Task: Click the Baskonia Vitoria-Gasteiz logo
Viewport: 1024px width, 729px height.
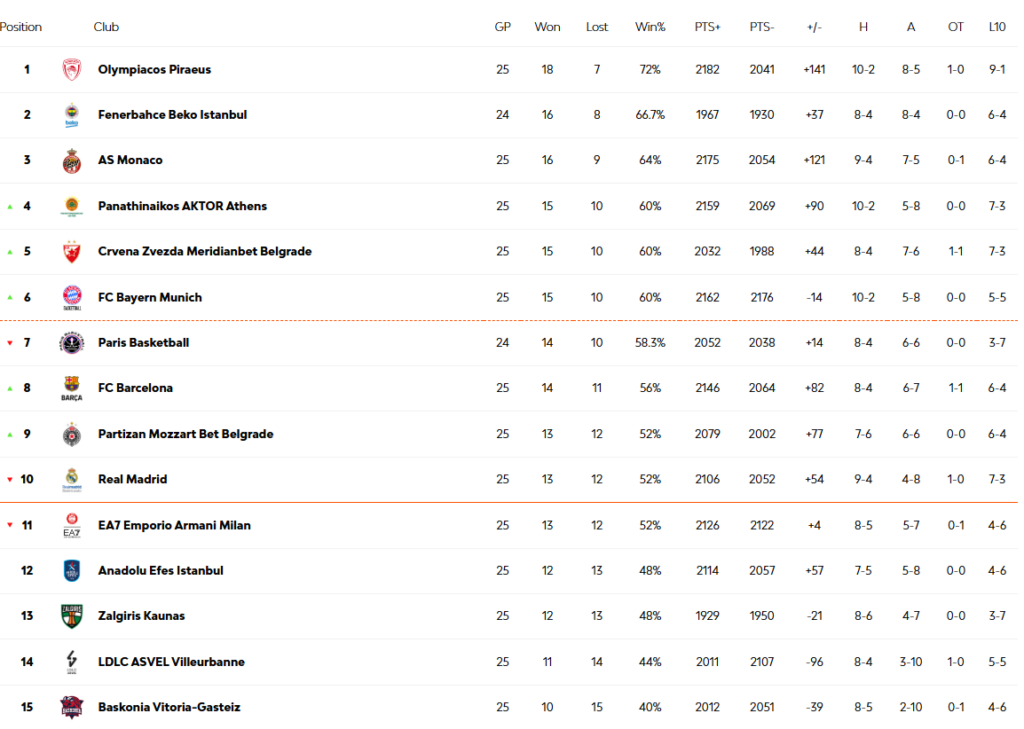Action: click(72, 707)
